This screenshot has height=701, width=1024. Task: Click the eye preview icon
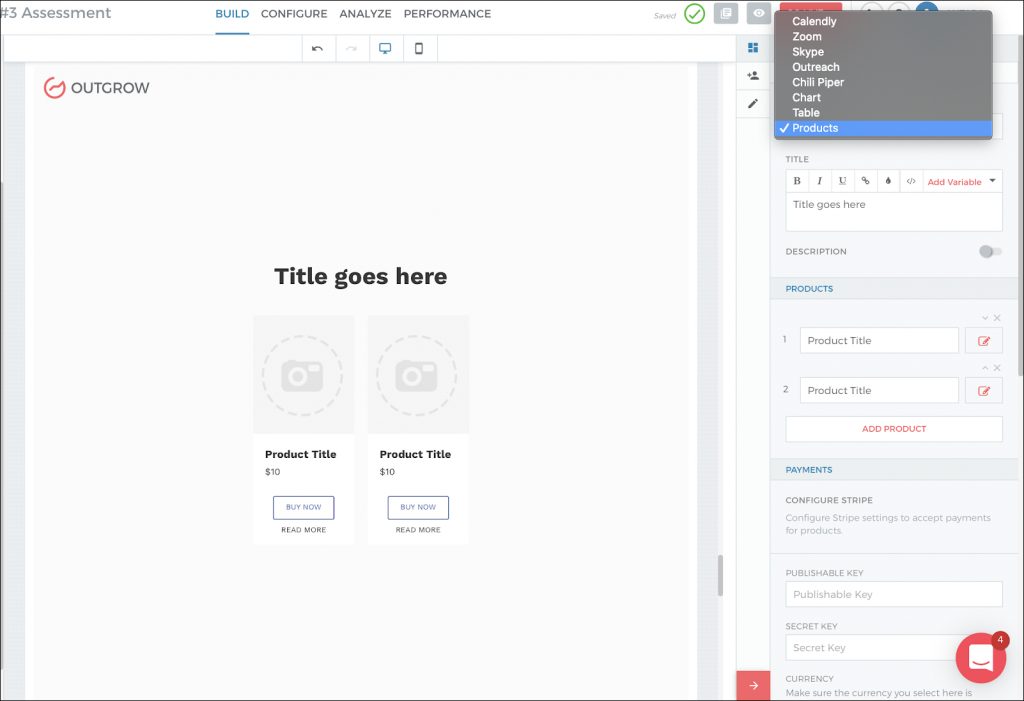pos(759,14)
